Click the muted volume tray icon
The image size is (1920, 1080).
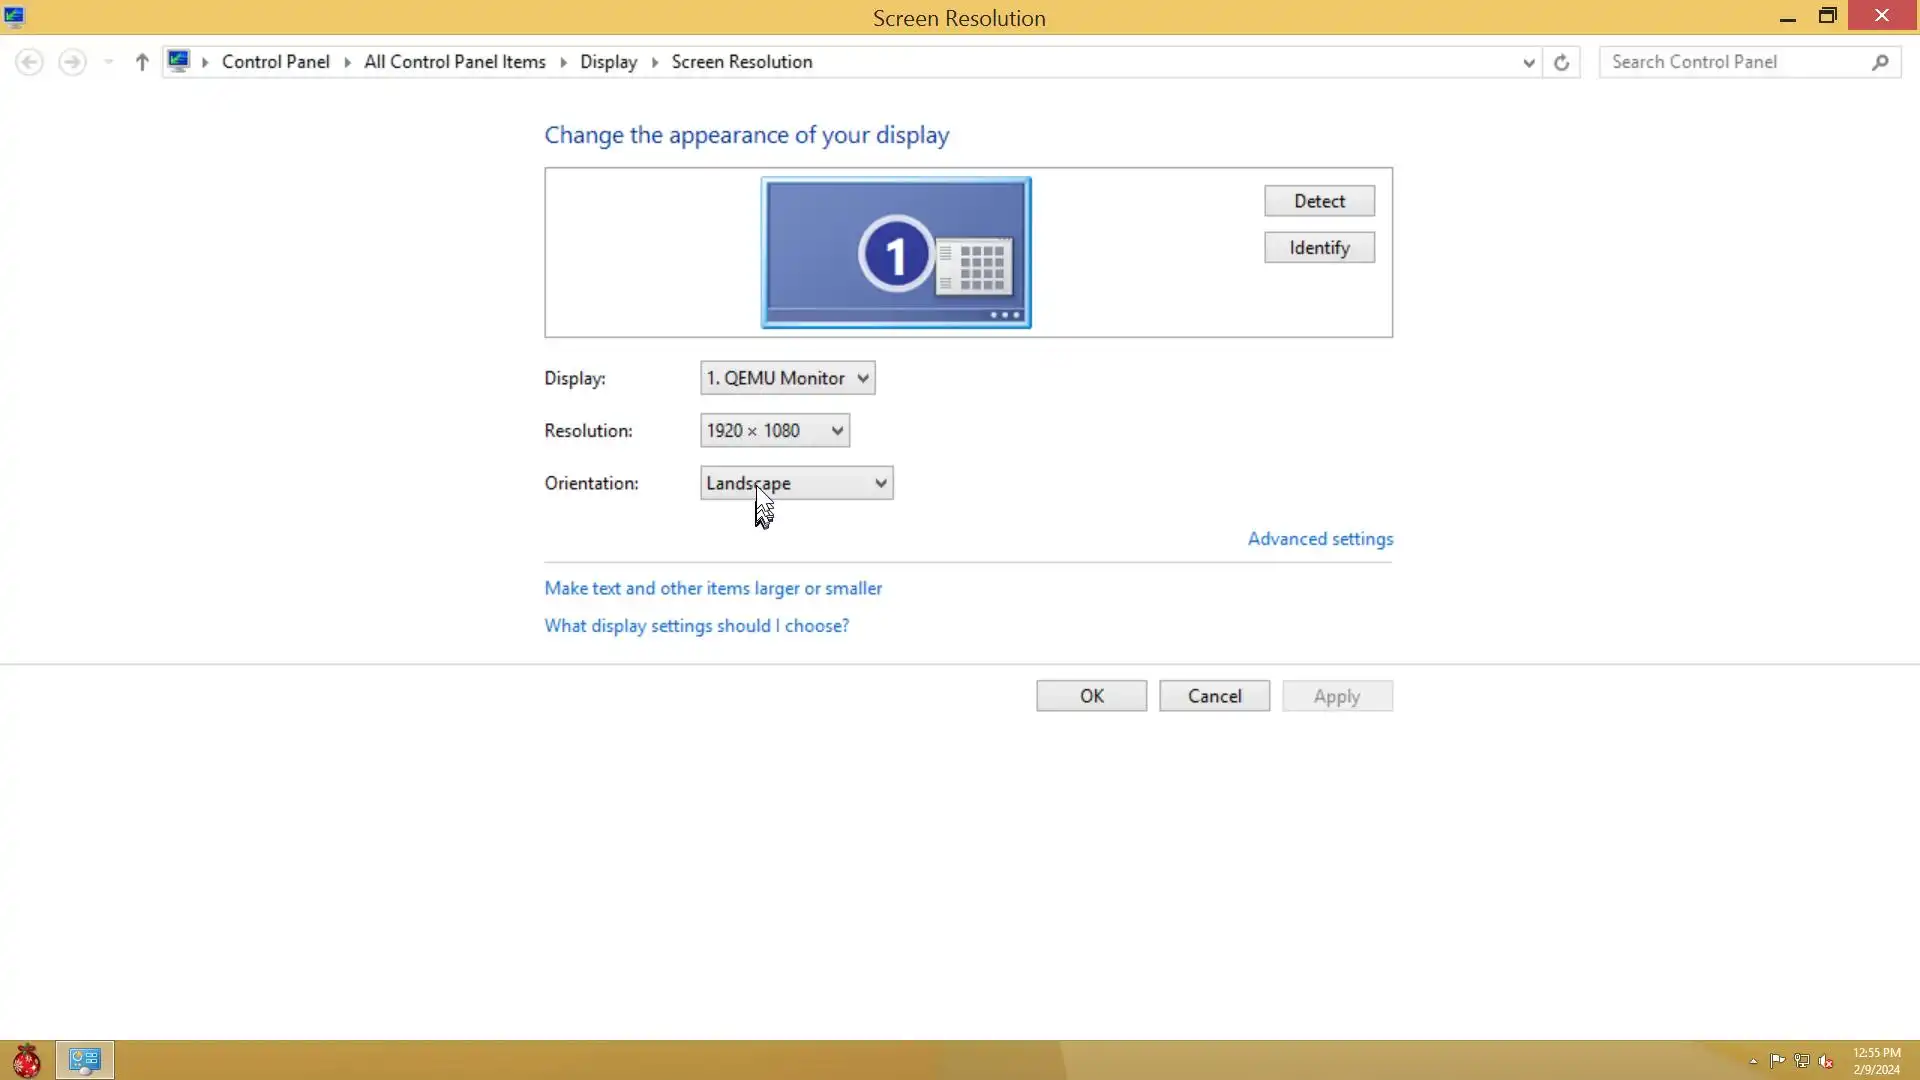click(x=1826, y=1061)
